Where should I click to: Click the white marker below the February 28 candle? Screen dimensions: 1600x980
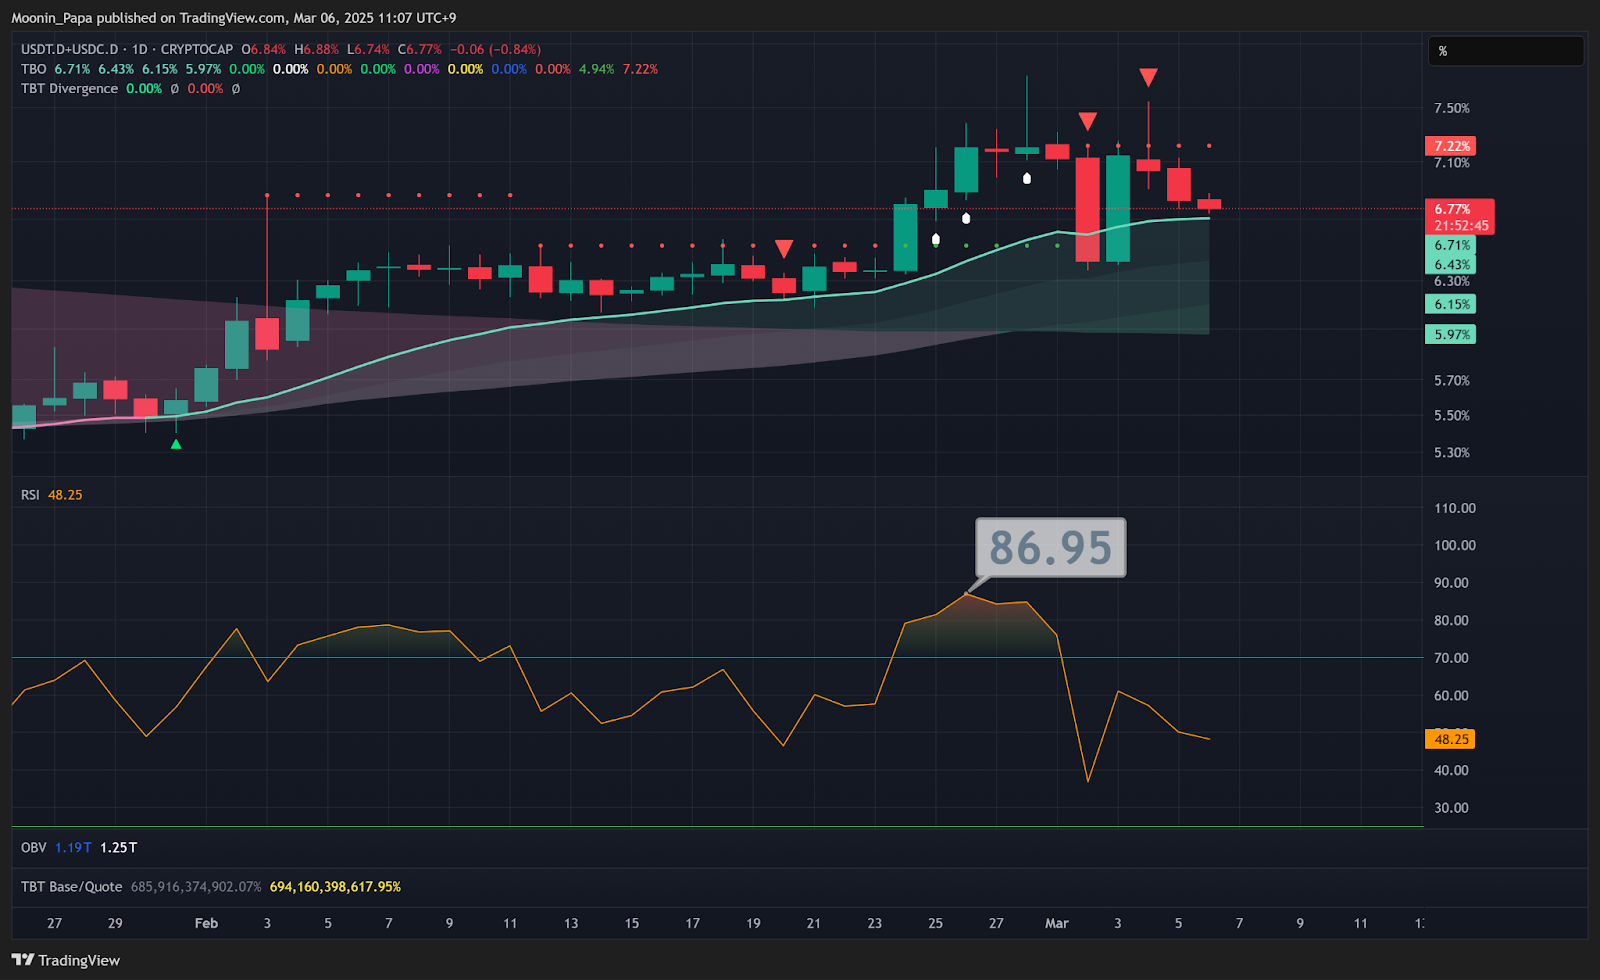1027,179
